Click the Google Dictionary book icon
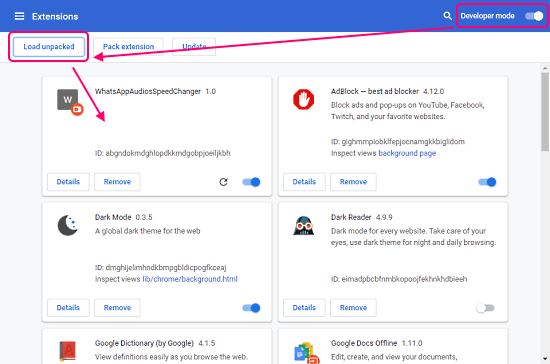550x364 pixels. tap(67, 351)
